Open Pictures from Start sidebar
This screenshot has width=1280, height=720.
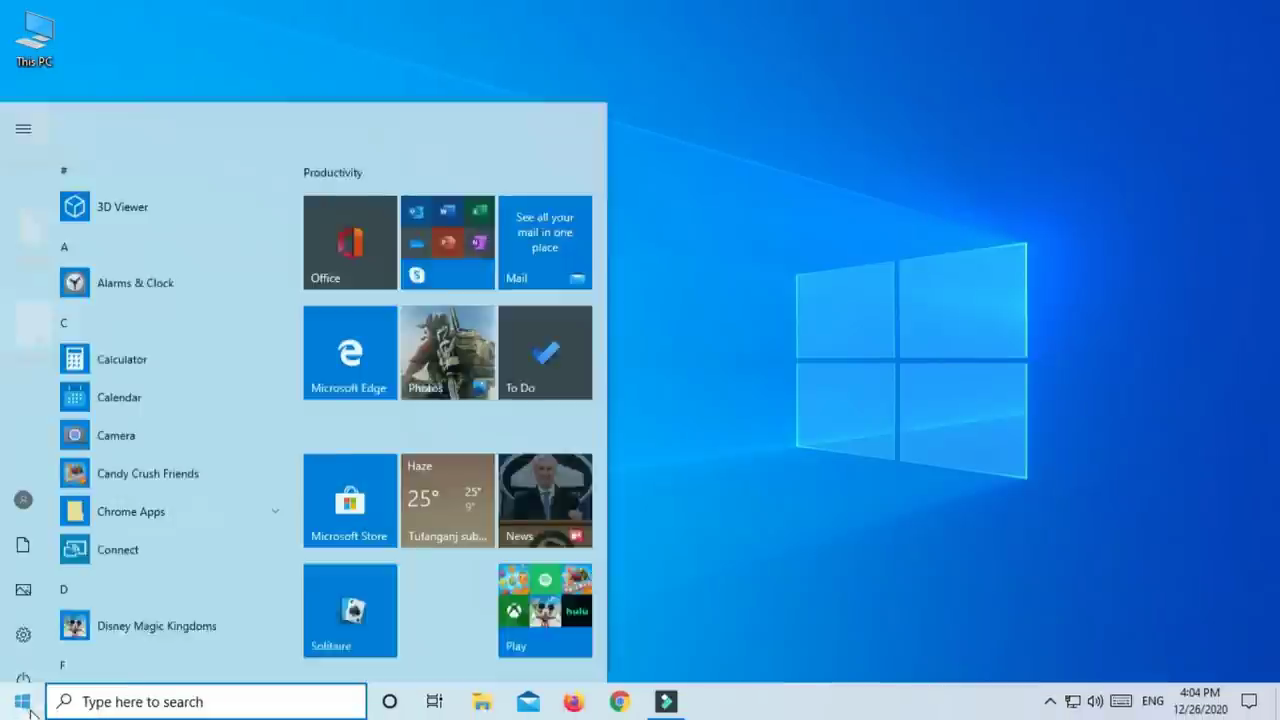(x=23, y=590)
